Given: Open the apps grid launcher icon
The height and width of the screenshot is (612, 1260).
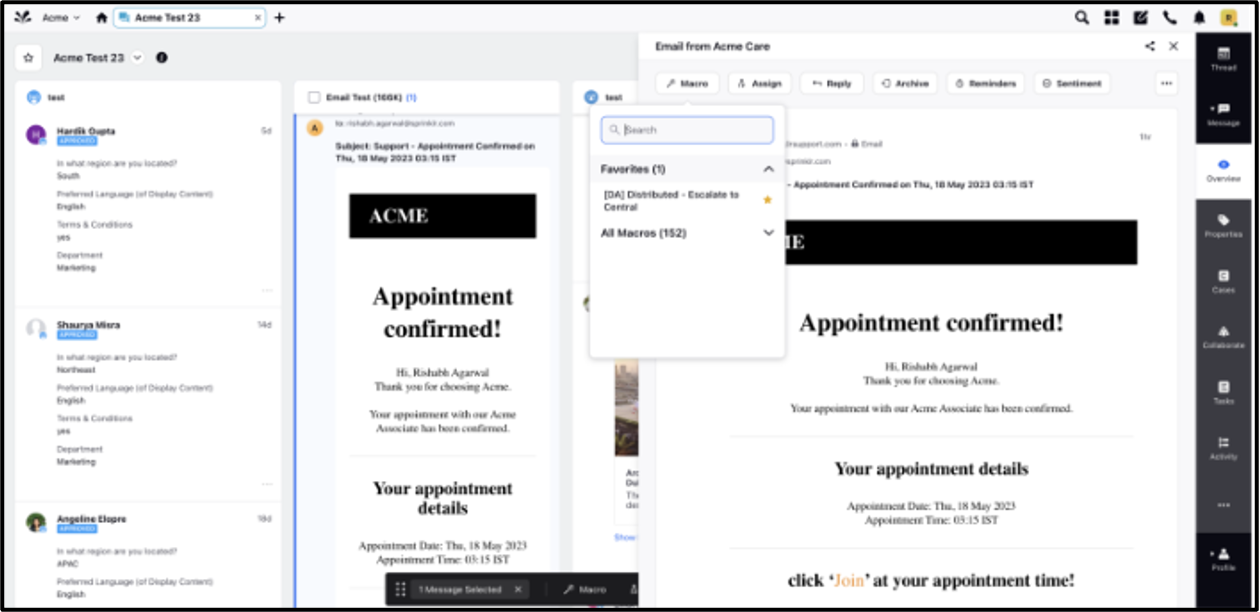Looking at the screenshot, I should point(1111,18).
